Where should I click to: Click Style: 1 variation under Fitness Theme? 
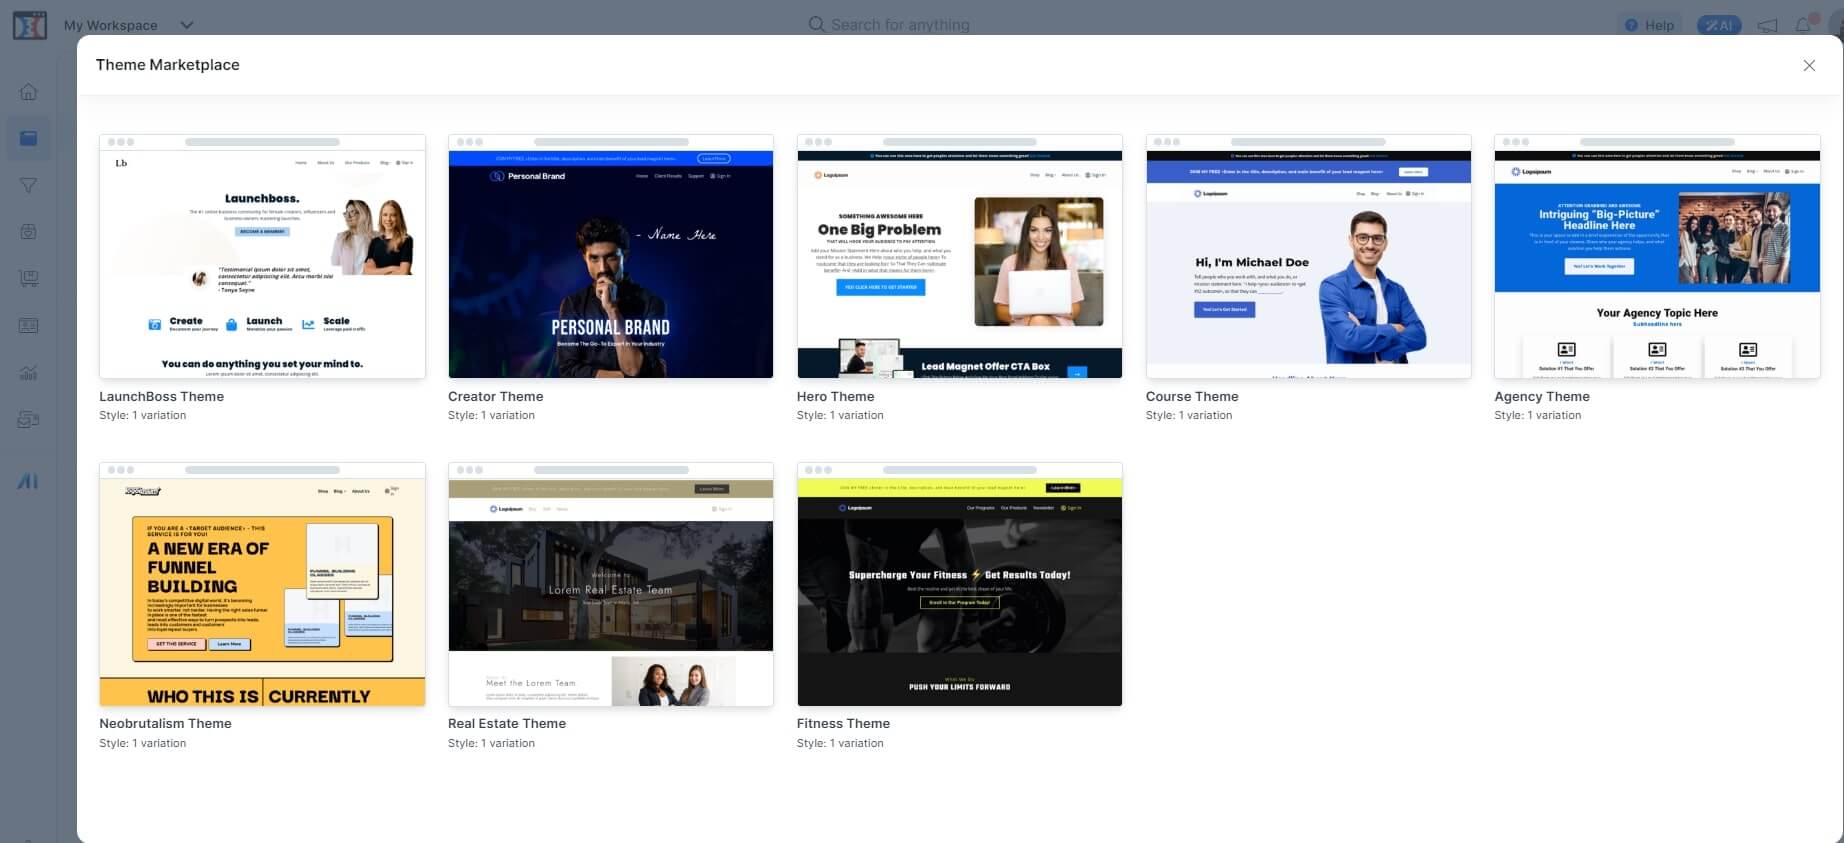tap(840, 743)
